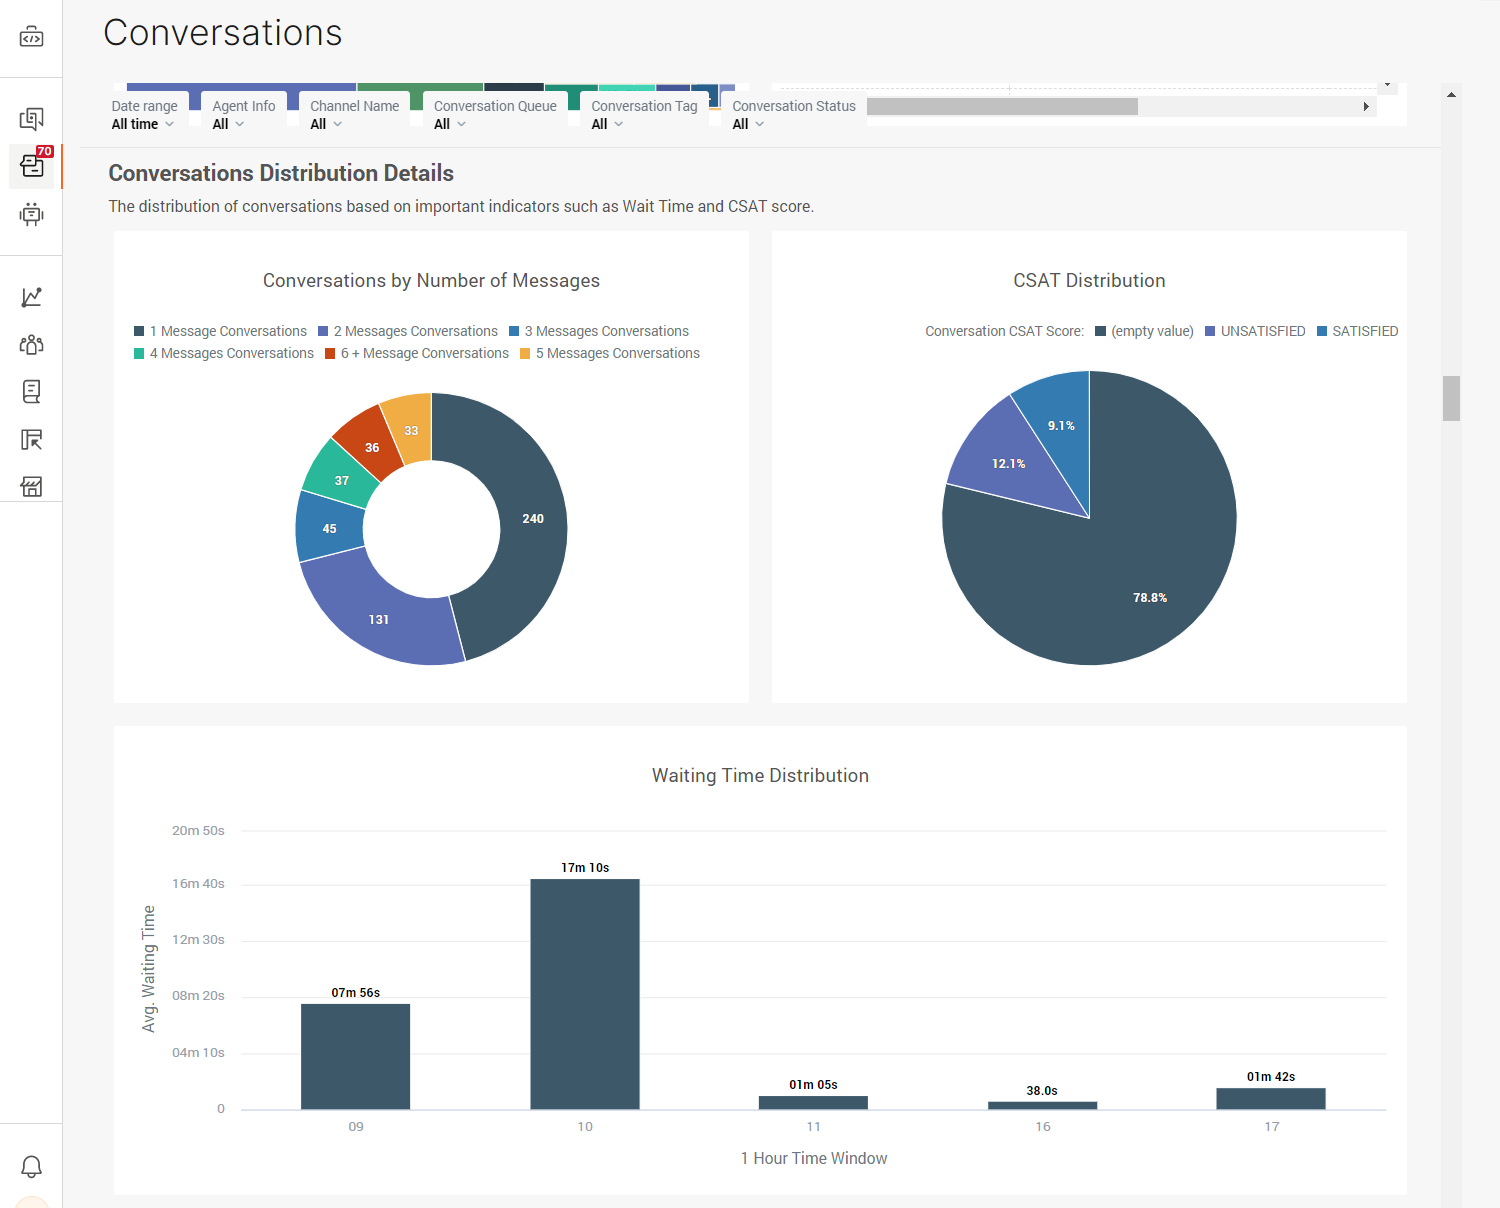Viewport: 1500px width, 1208px height.
Task: Click the cursor flag icon in sidebar
Action: (31, 439)
